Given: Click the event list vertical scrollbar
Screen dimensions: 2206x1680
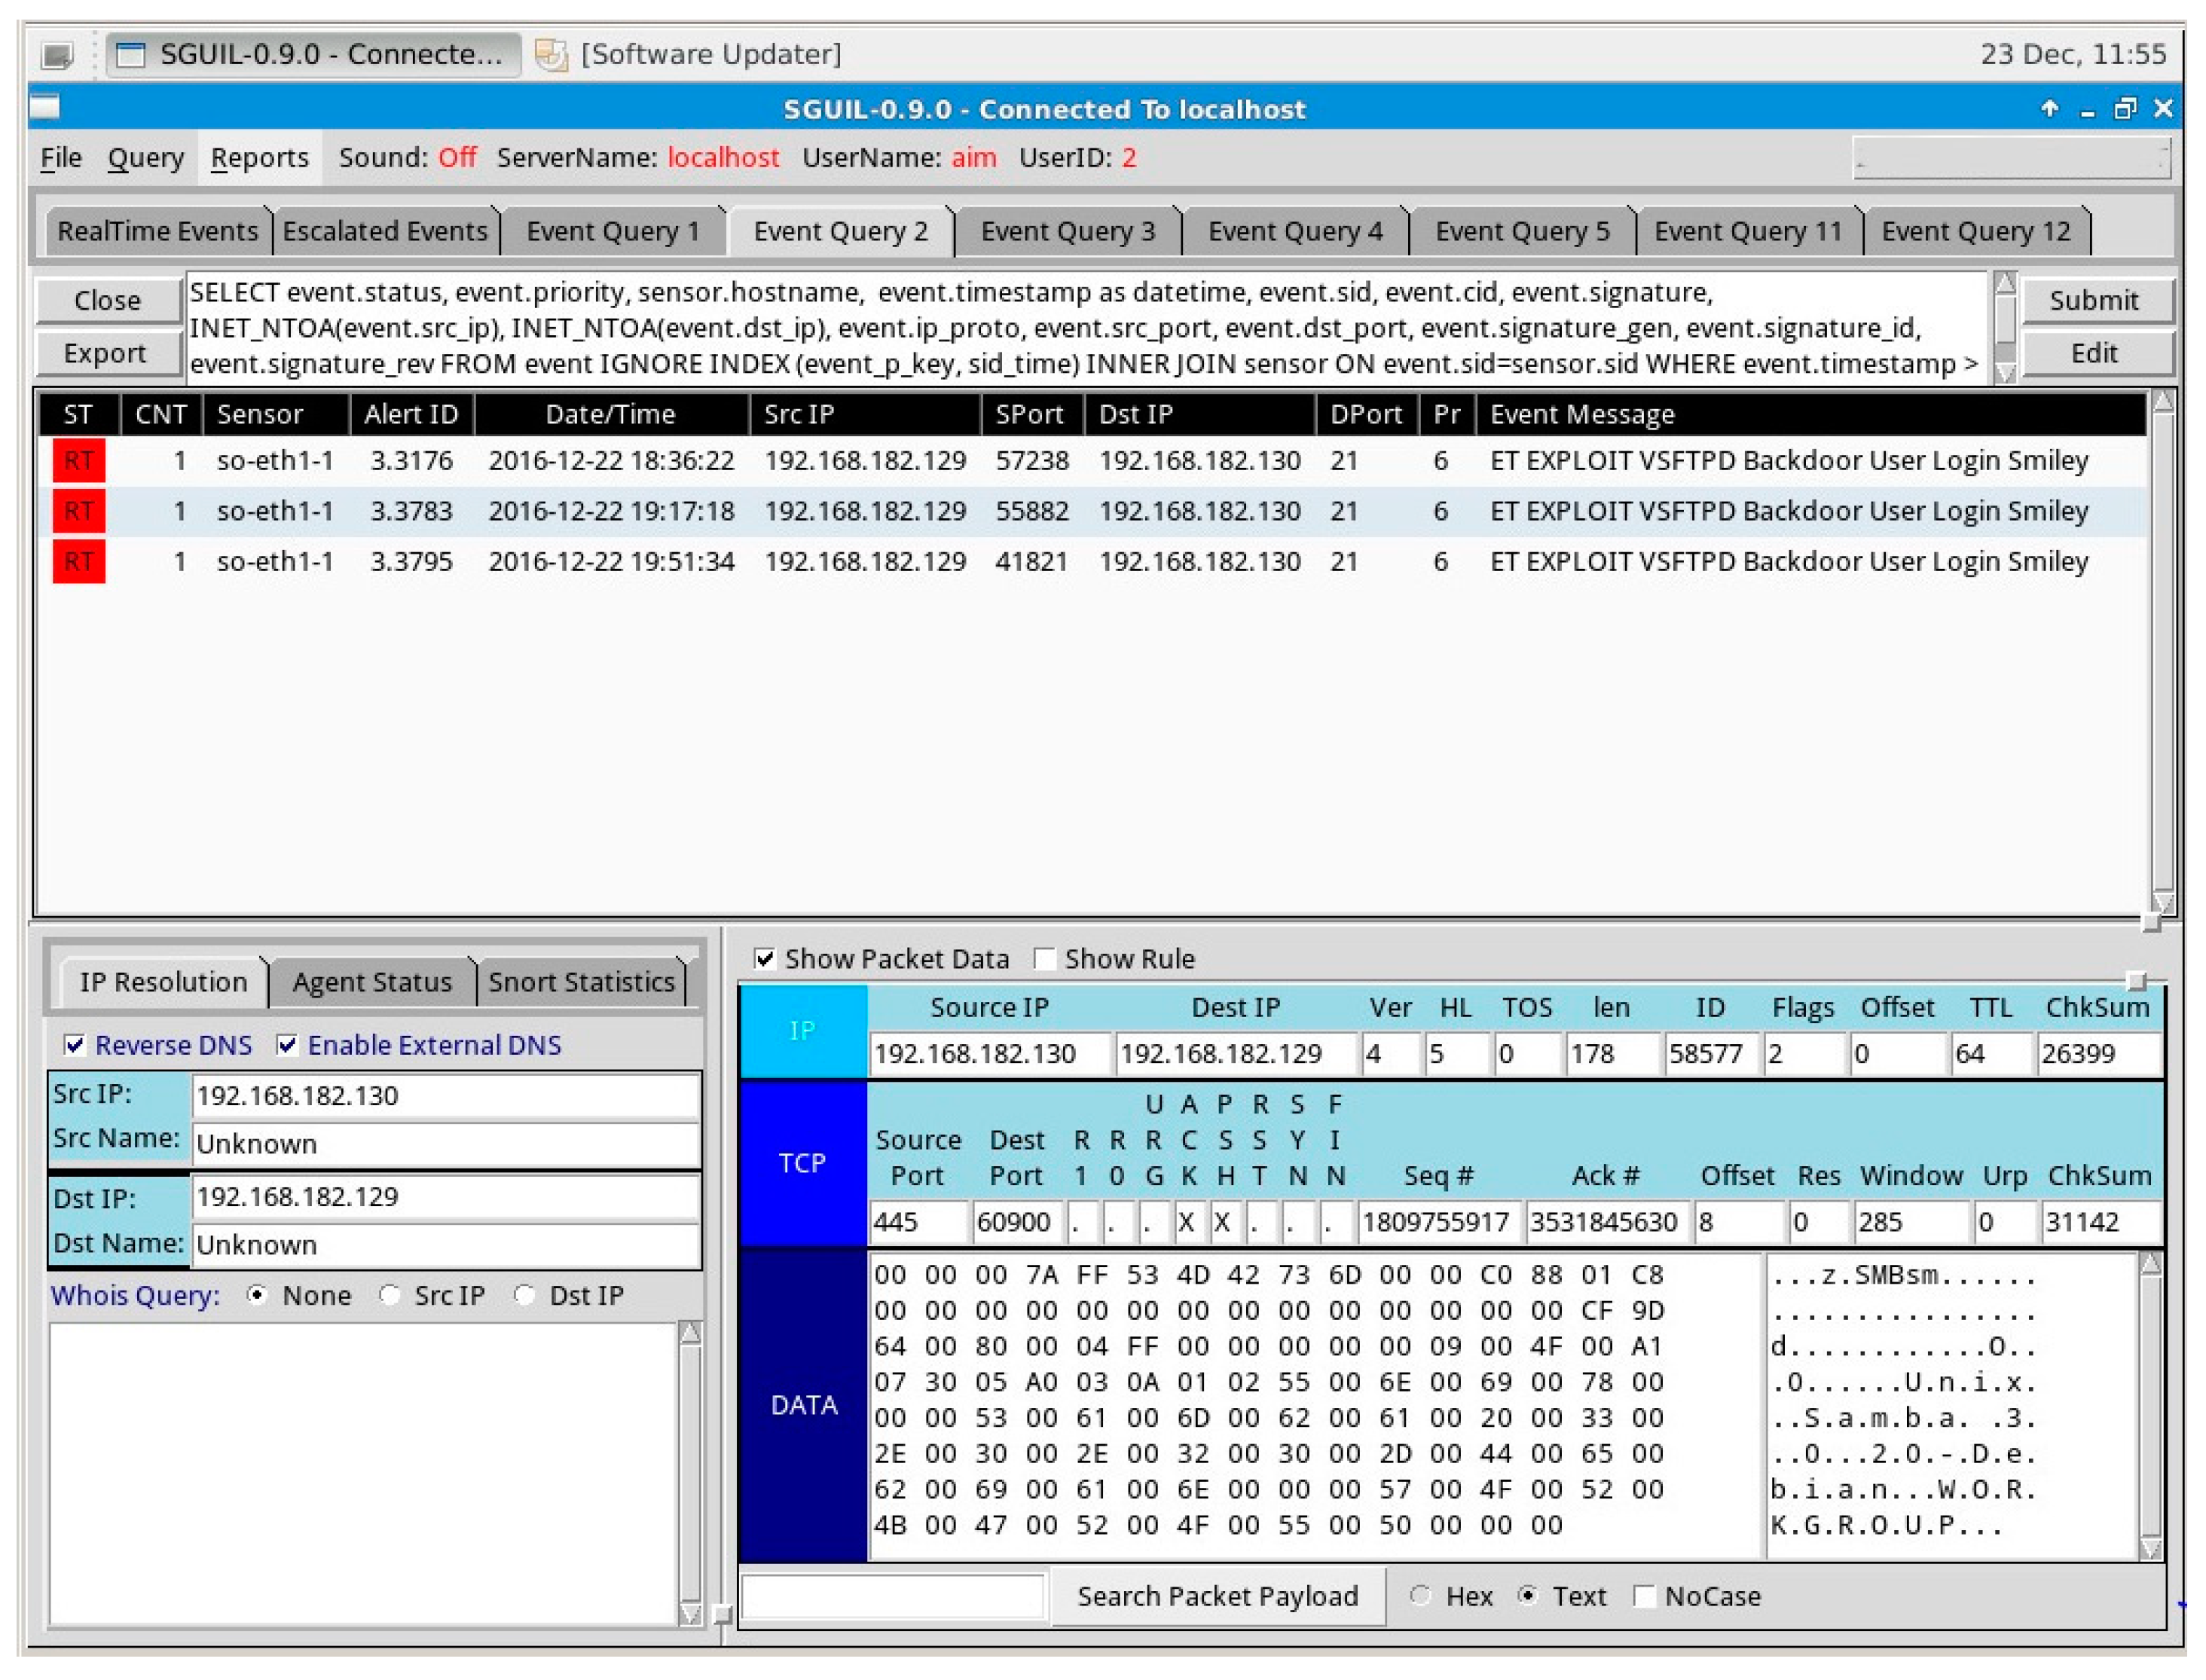Looking at the screenshot, I should click(2162, 650).
